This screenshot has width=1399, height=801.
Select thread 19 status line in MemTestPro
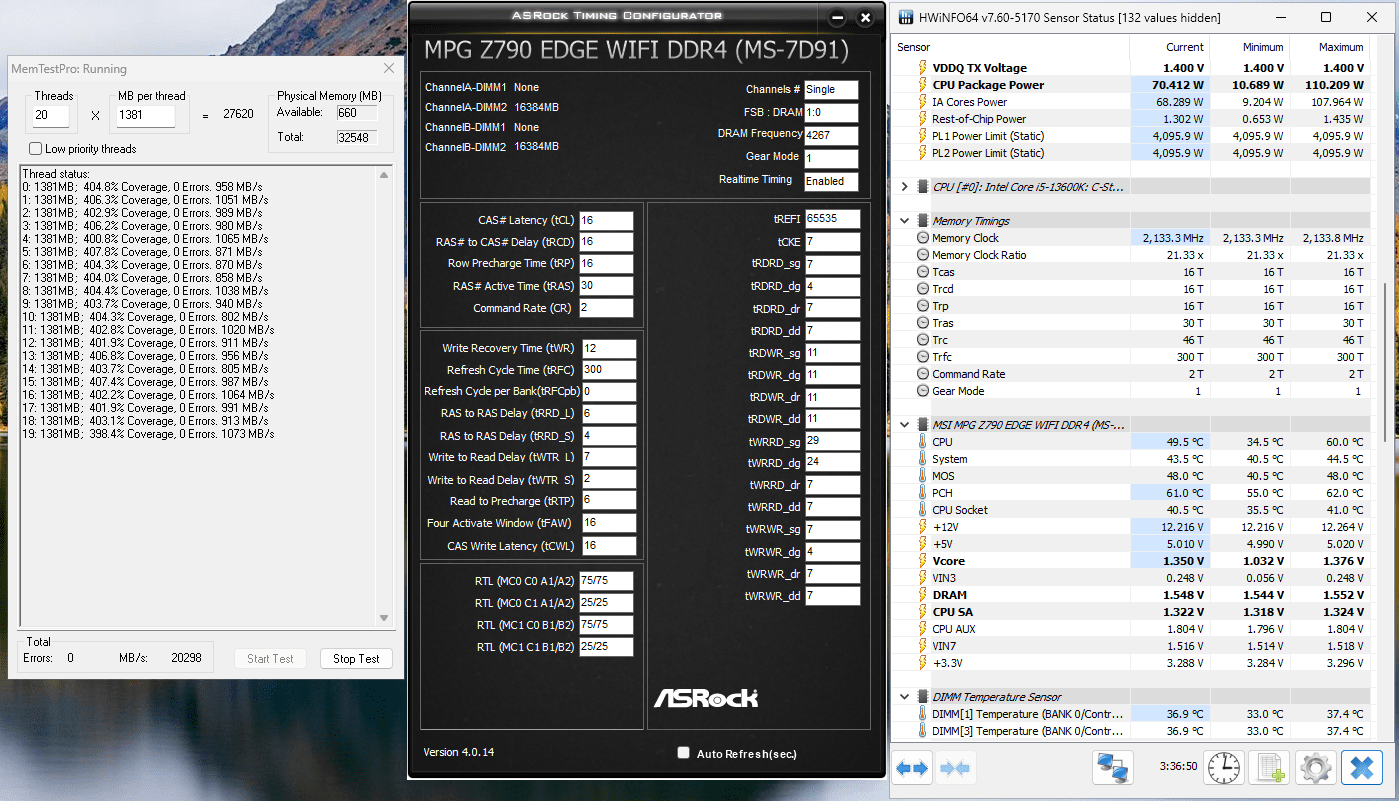click(148, 434)
